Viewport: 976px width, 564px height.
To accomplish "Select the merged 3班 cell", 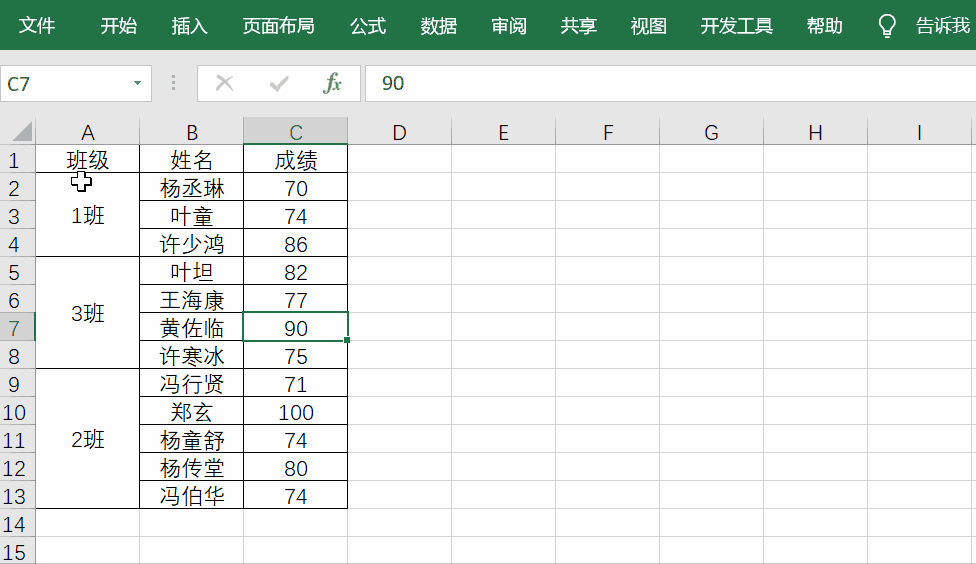I will pos(88,313).
